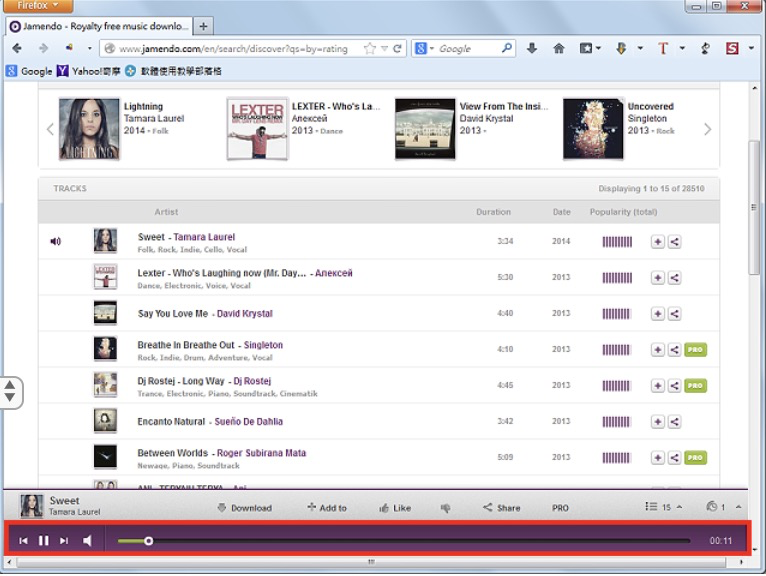Screen dimensions: 766x576
Task: Share Dj Rostej Long Way track
Action: point(675,385)
